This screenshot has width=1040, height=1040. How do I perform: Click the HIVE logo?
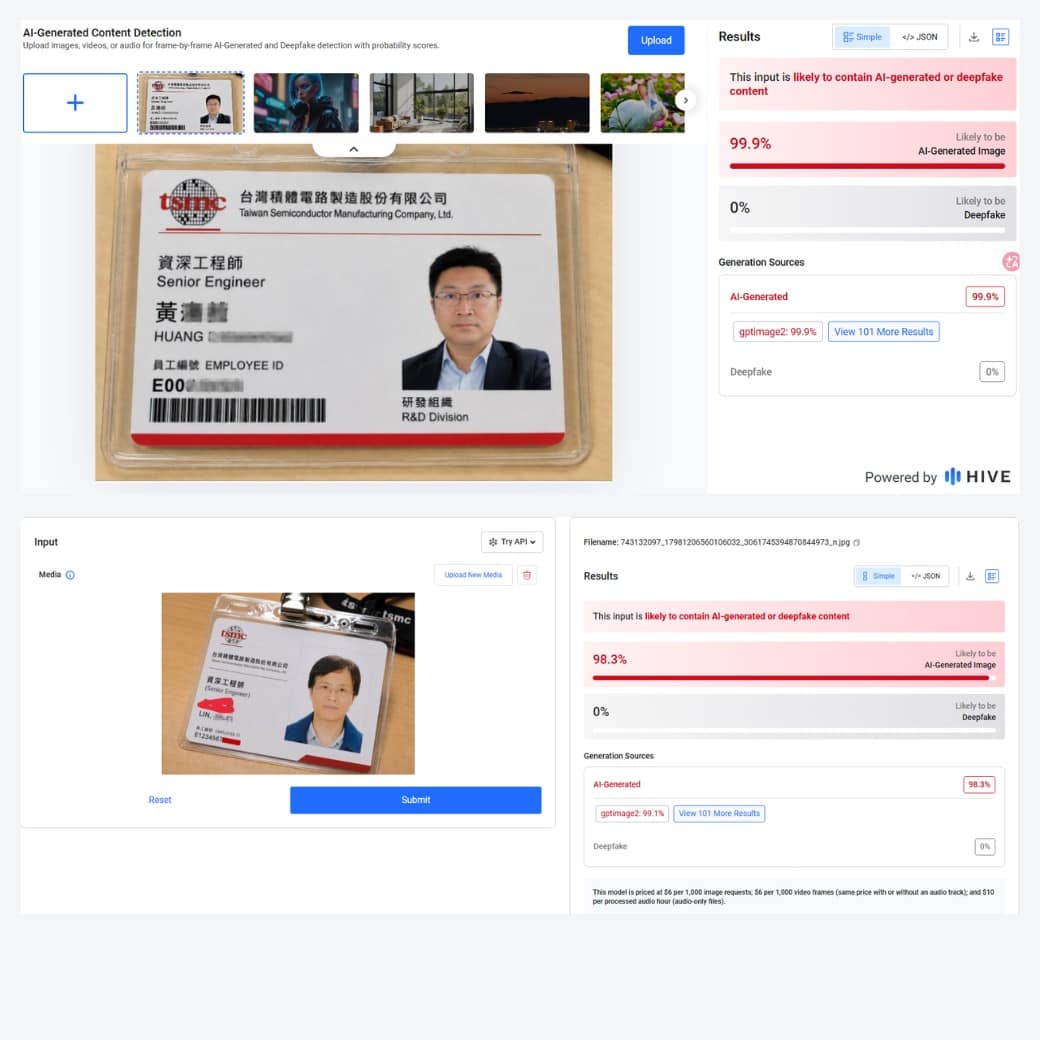click(978, 476)
